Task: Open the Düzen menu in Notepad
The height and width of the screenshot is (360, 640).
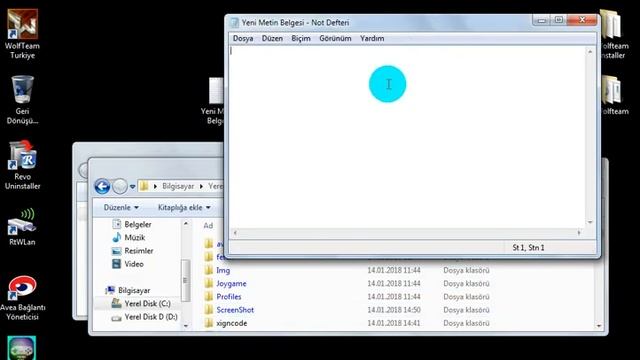Action: (x=272, y=38)
